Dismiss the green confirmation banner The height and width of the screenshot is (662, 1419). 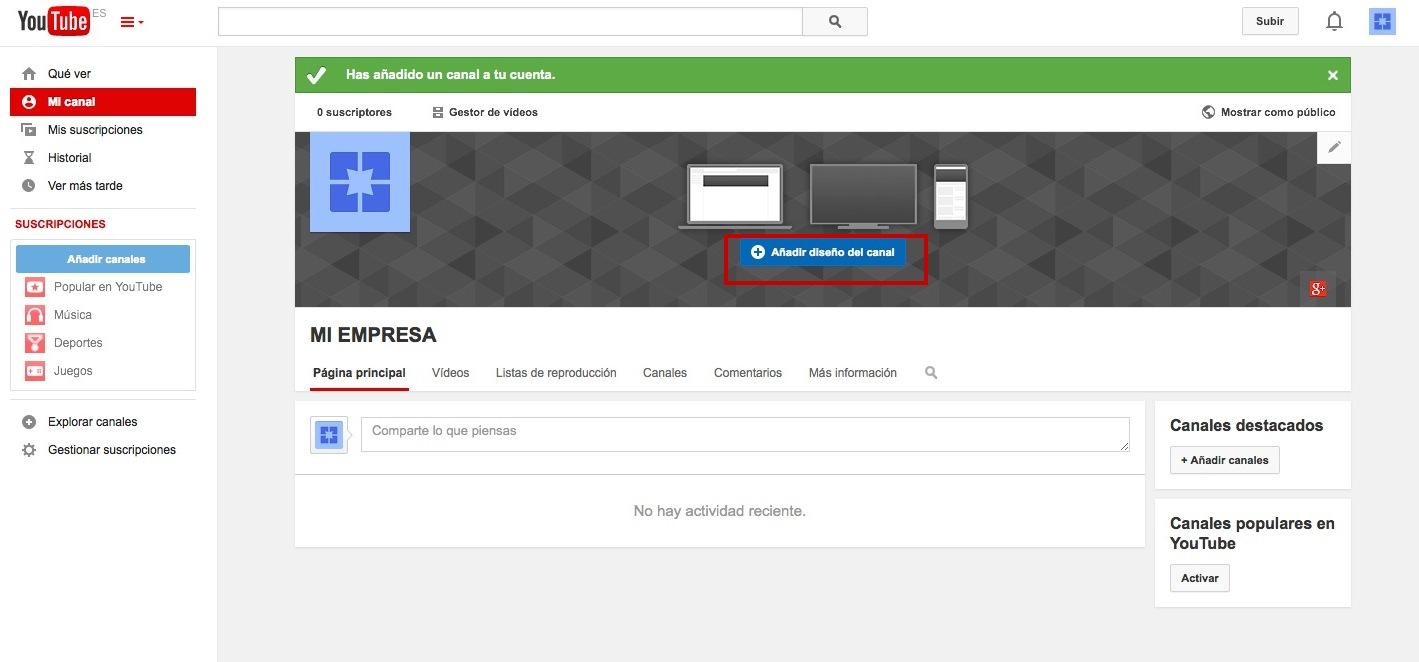(x=1332, y=75)
